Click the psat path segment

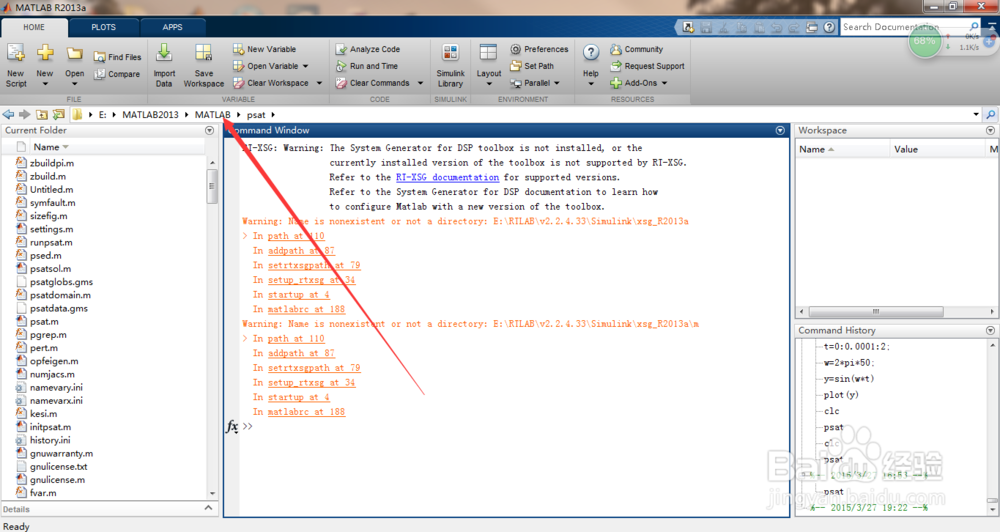point(256,115)
